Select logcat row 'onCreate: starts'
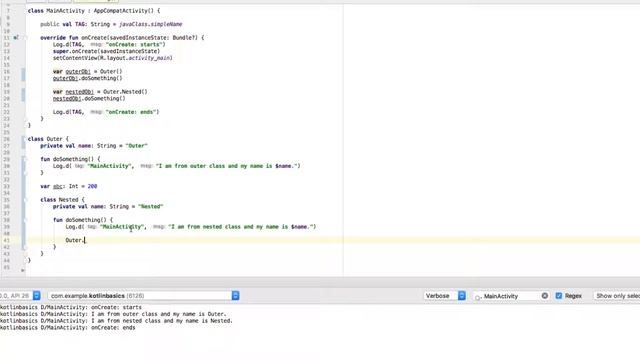The image size is (640, 360). (x=71, y=307)
